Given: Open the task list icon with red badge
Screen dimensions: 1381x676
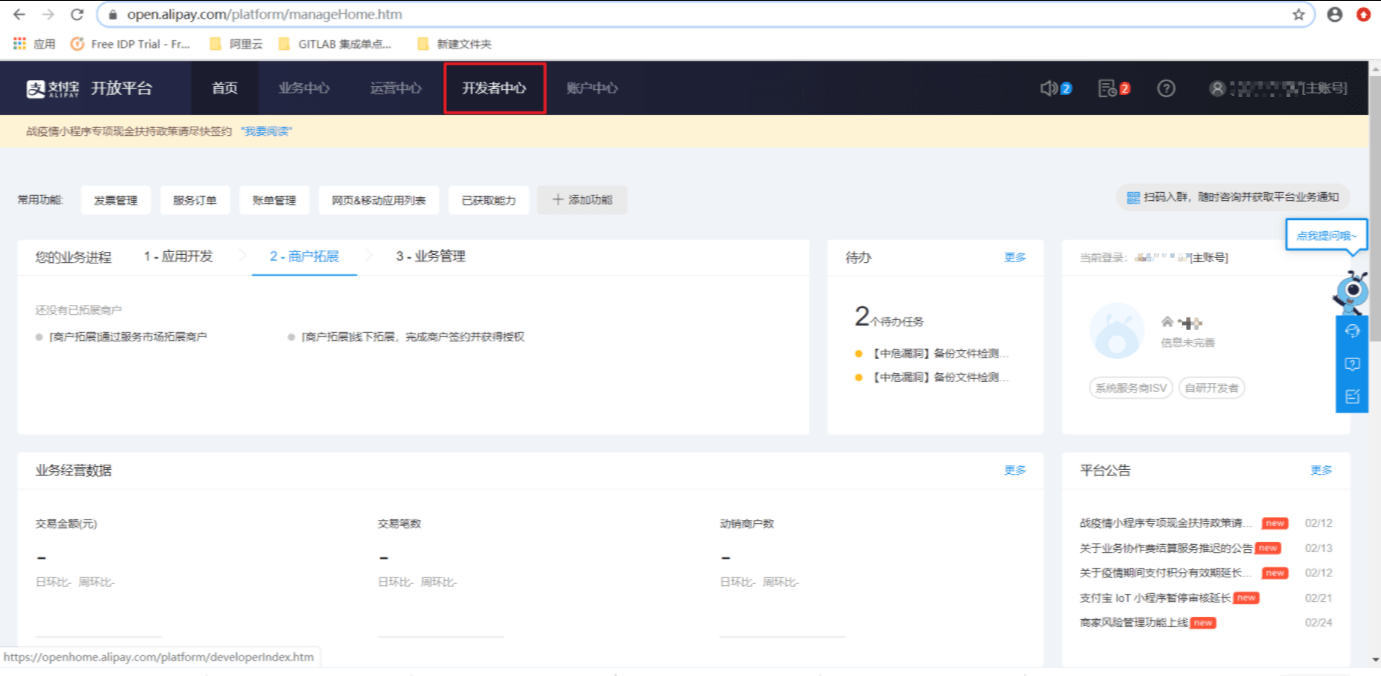Looking at the screenshot, I should (x=1107, y=88).
